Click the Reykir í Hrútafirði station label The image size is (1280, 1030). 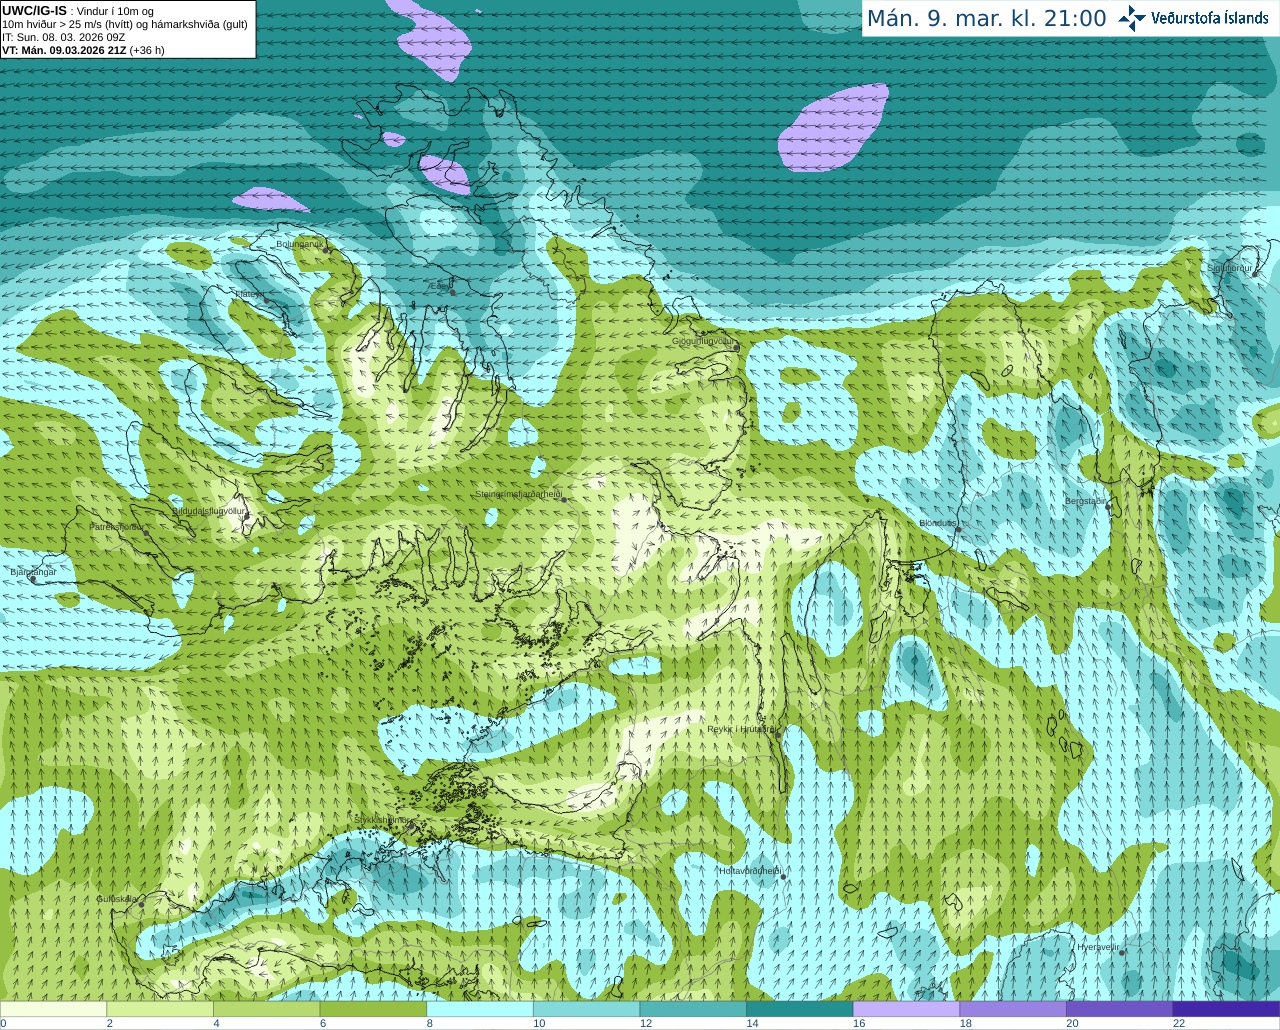pos(742,729)
